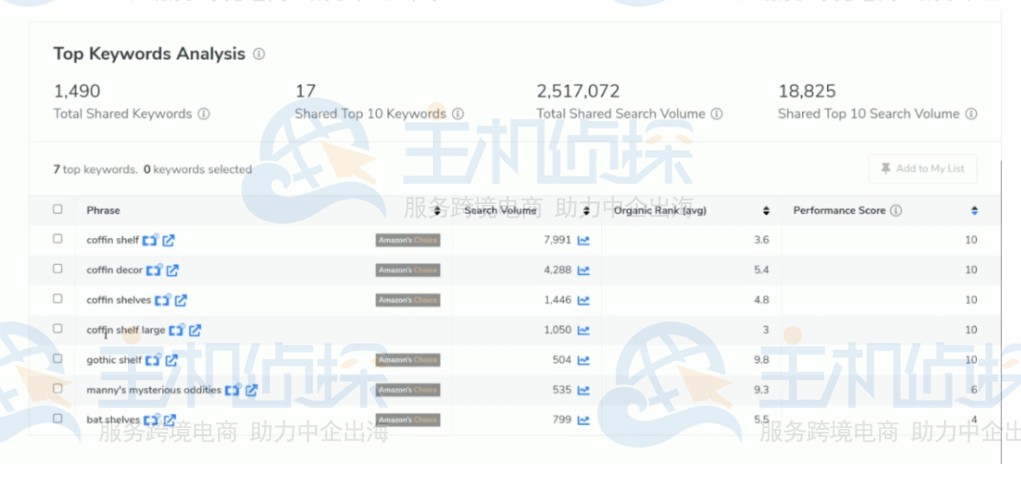
Task: View search volume trend chart for 1,446
Action: 583,300
